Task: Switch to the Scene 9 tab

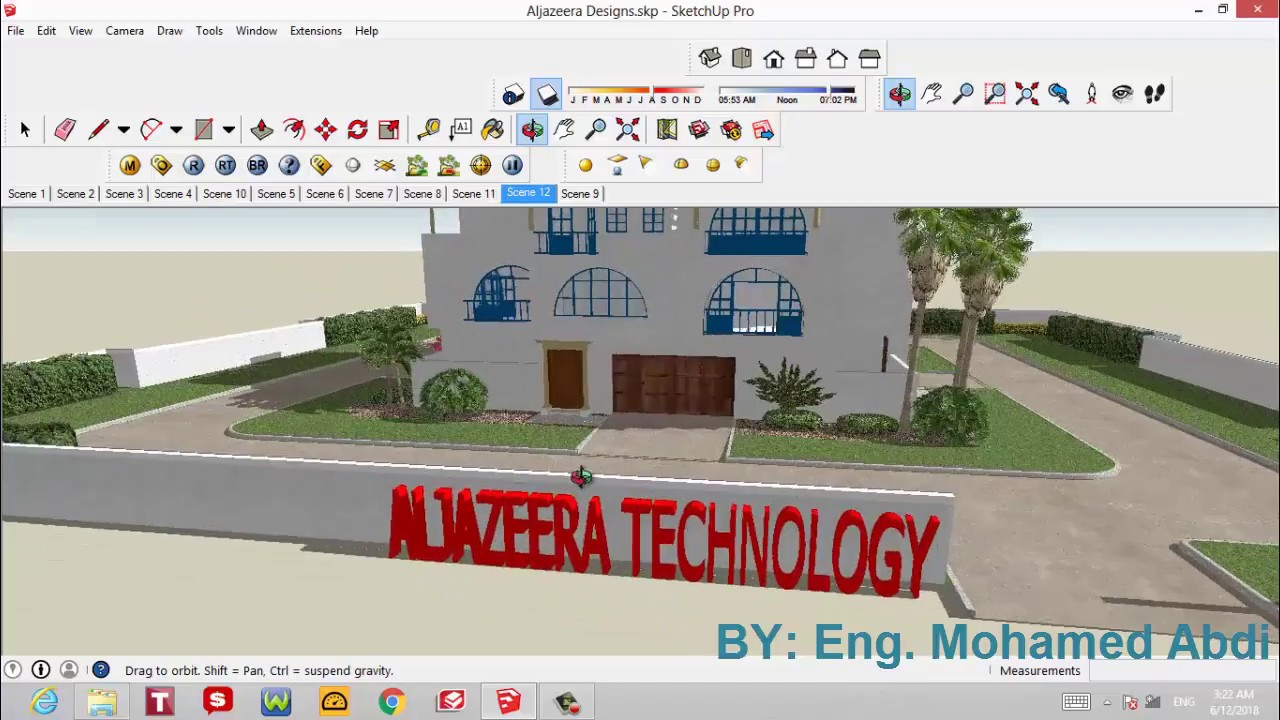Action: pyautogui.click(x=580, y=194)
